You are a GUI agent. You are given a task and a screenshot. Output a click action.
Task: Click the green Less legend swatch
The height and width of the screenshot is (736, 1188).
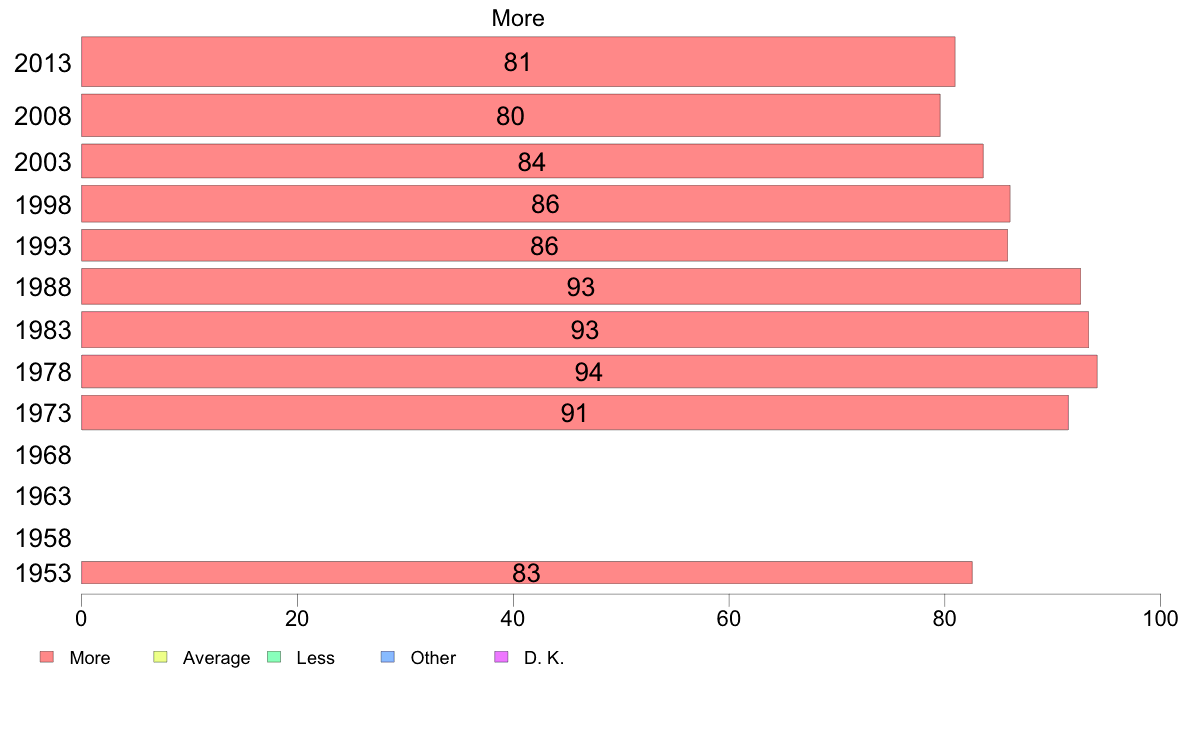click(274, 657)
